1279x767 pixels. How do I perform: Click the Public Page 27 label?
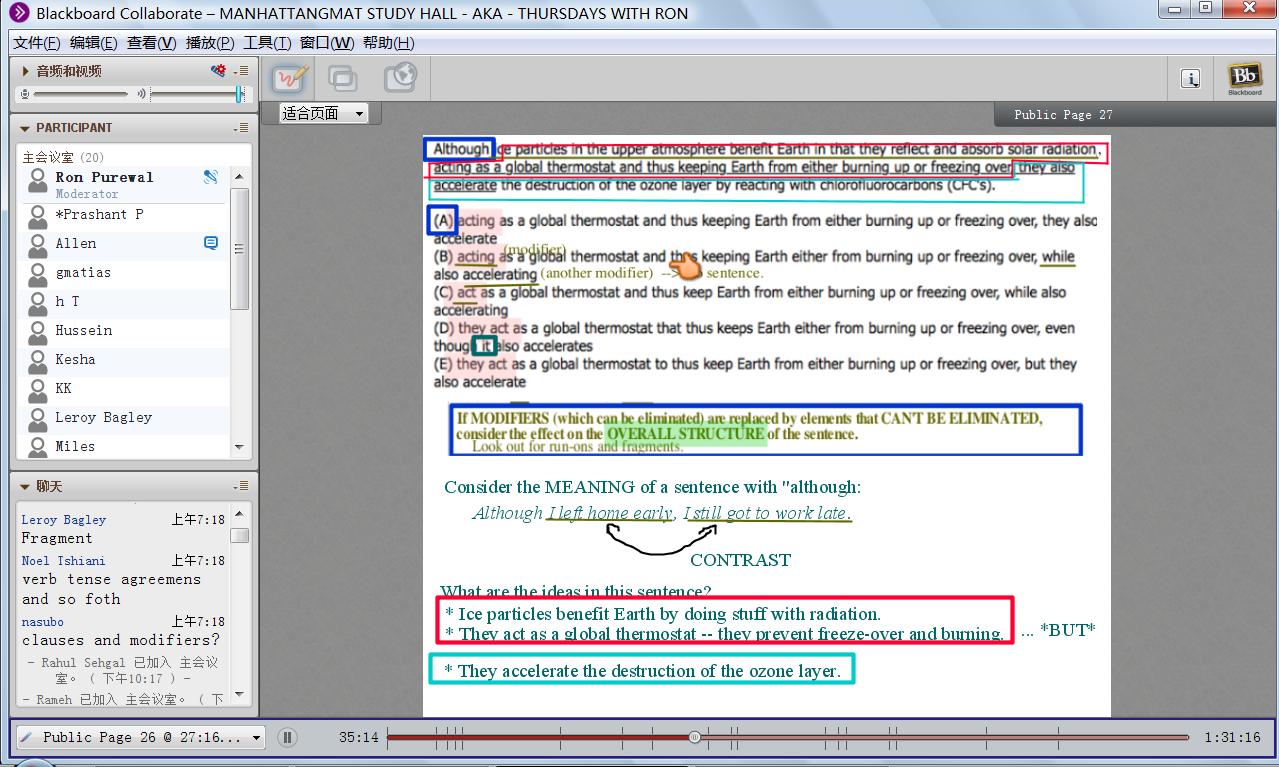(x=1063, y=115)
